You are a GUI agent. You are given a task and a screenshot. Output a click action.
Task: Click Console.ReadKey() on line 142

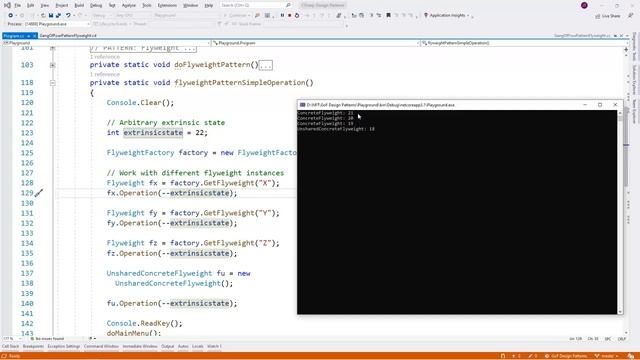[x=144, y=324]
